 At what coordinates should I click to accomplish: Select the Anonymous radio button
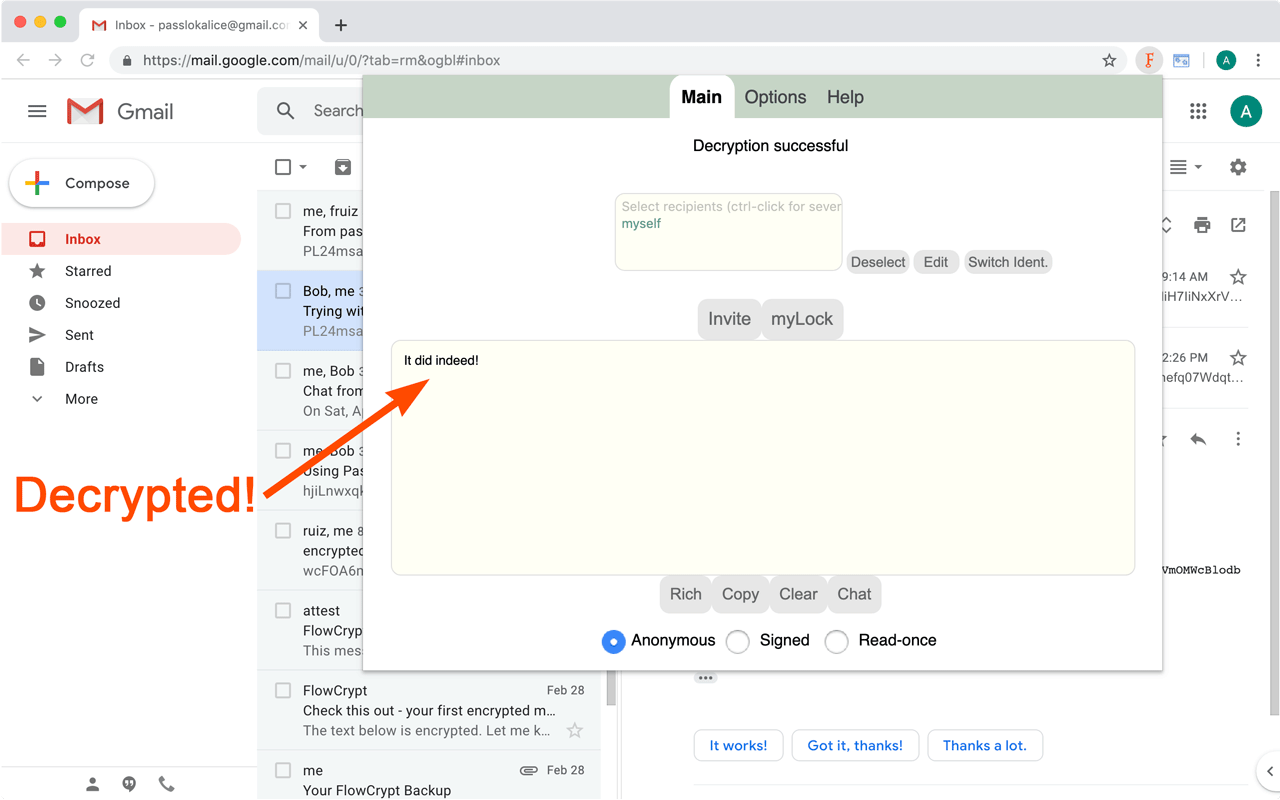tap(613, 641)
